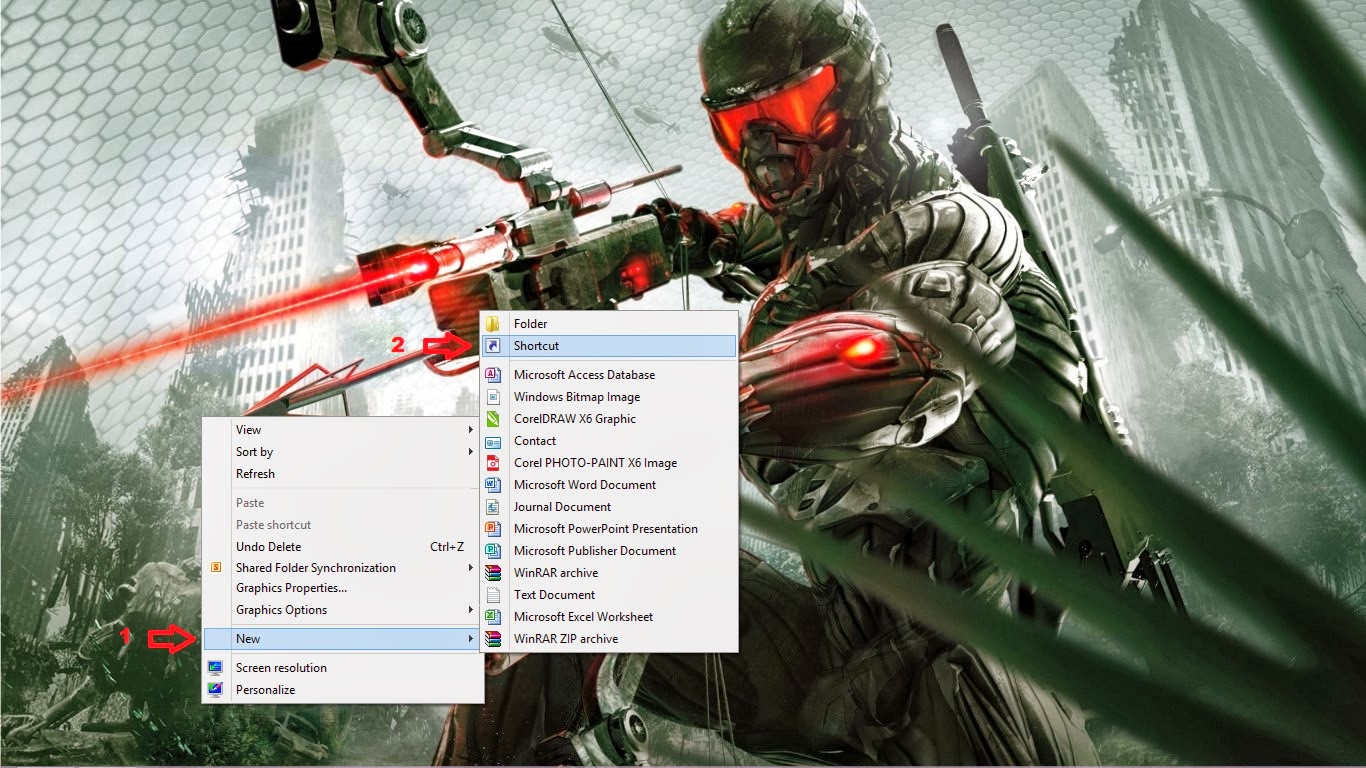Click the Microsoft PowerPoint Presentation icon

point(492,529)
